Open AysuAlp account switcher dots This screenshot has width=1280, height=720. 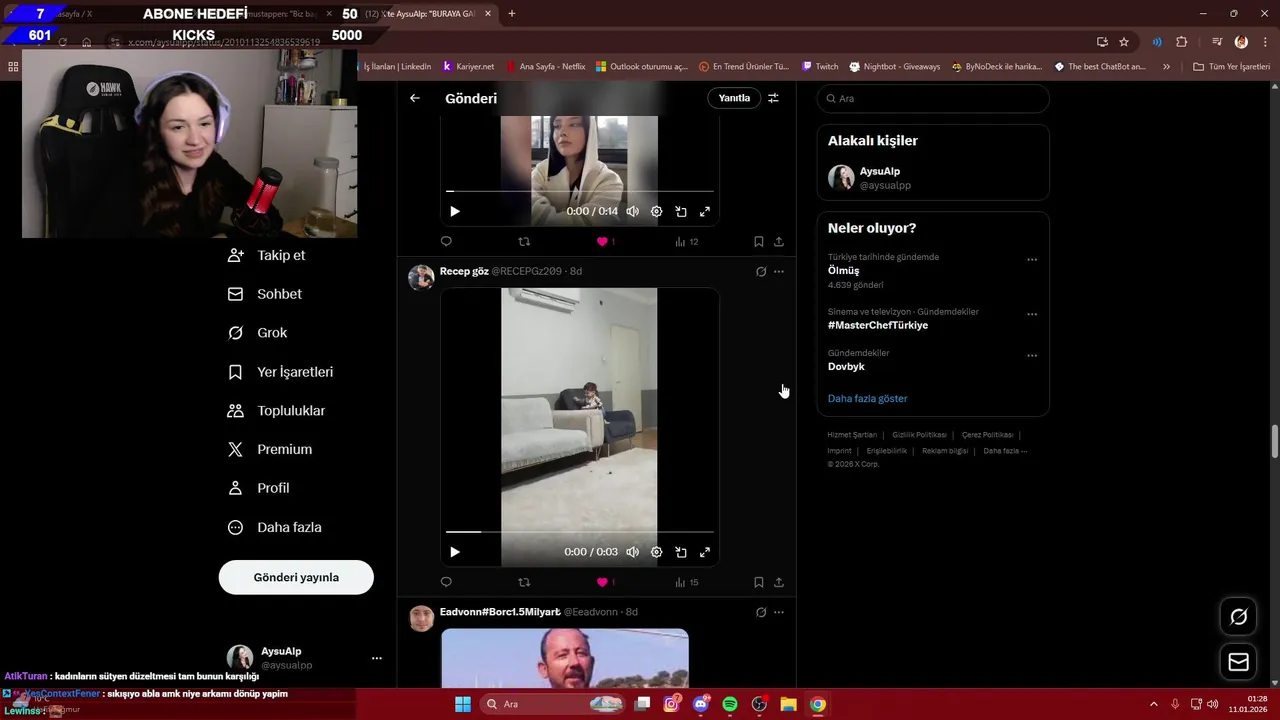(377, 658)
